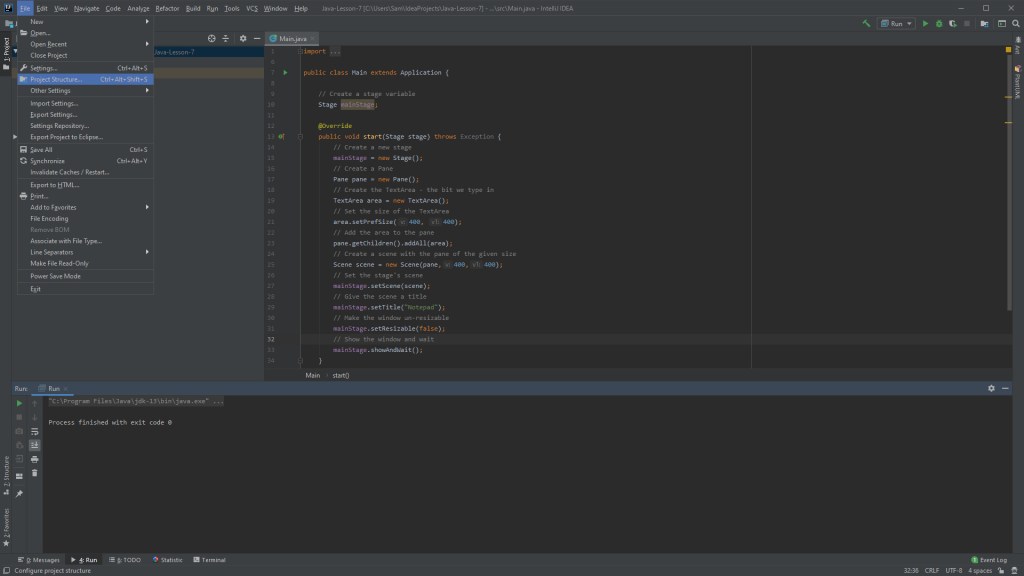This screenshot has width=1024, height=576.
Task: Toggle scroll to end in Run console
Action: pos(34,445)
